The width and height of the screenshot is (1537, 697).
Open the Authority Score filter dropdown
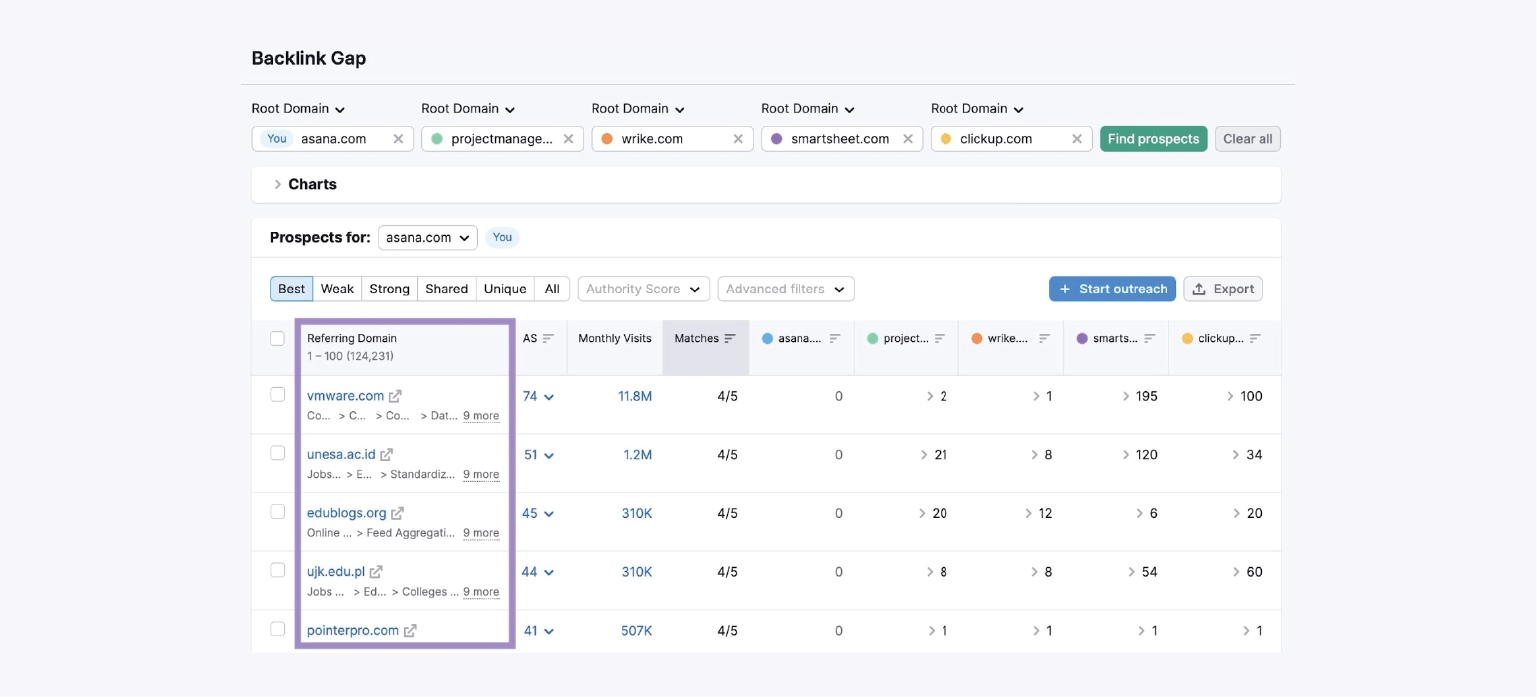pos(643,289)
